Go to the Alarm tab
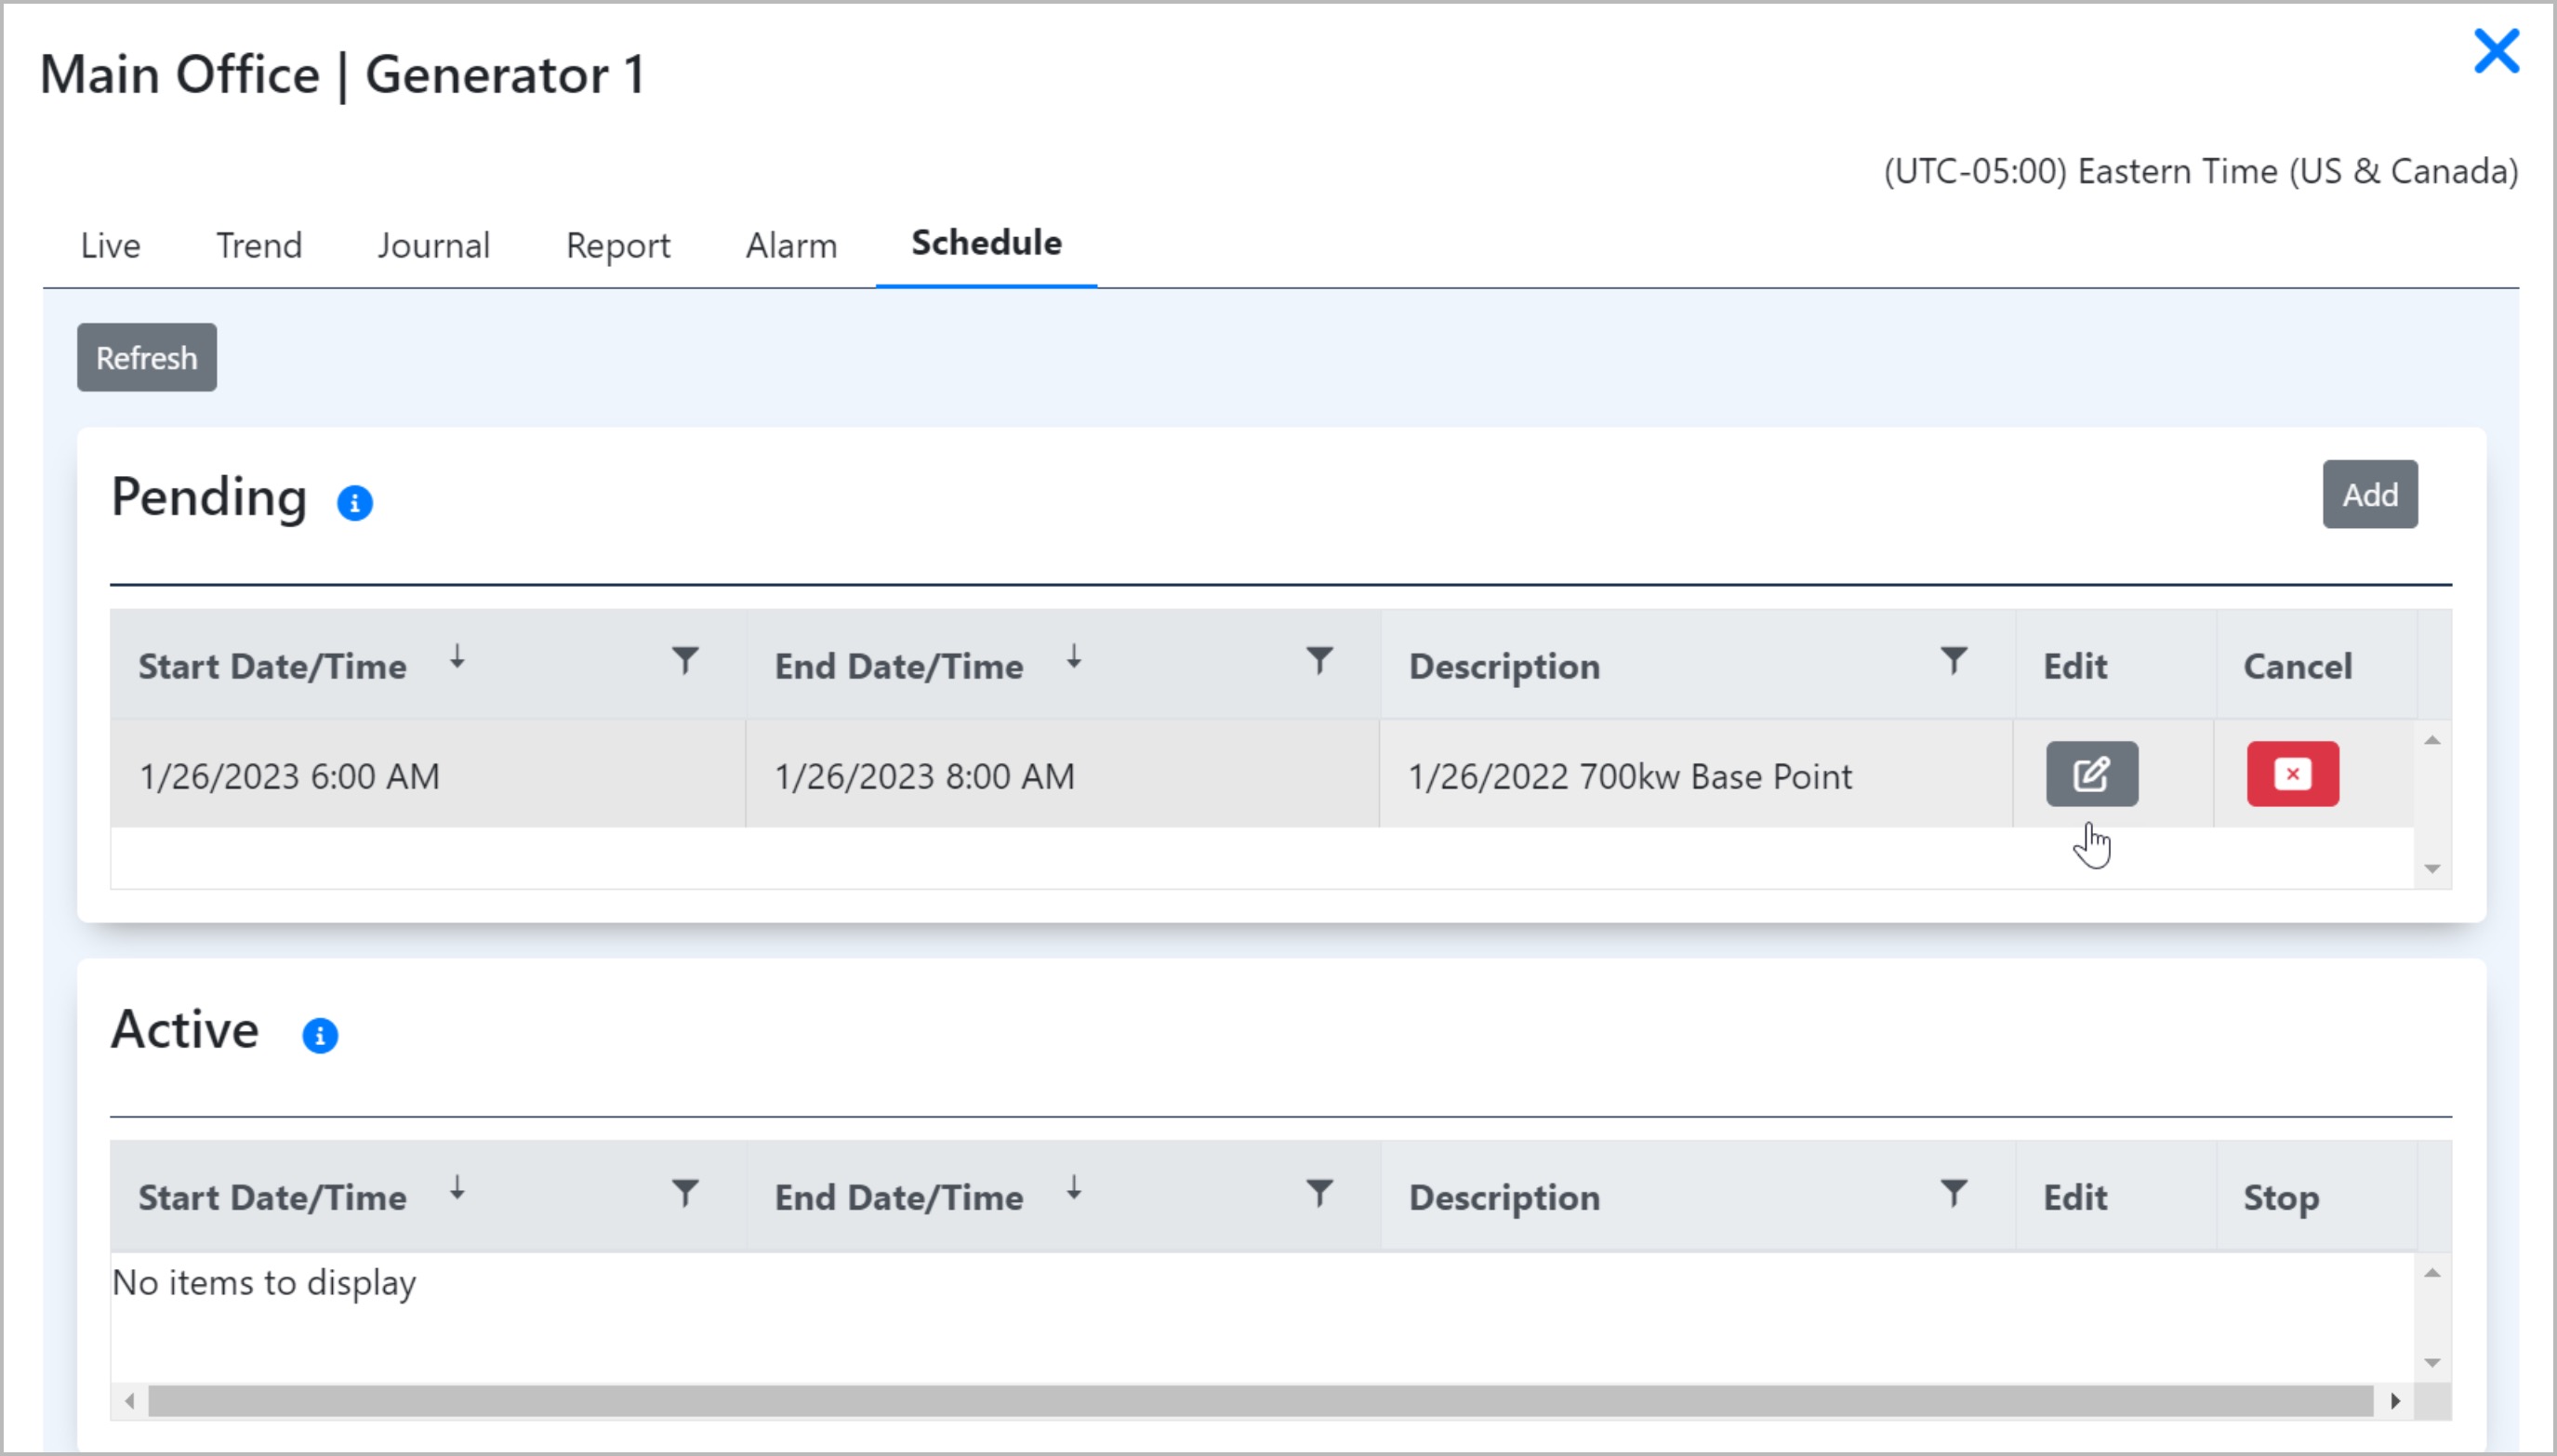The height and width of the screenshot is (1456, 2557). 791,246
